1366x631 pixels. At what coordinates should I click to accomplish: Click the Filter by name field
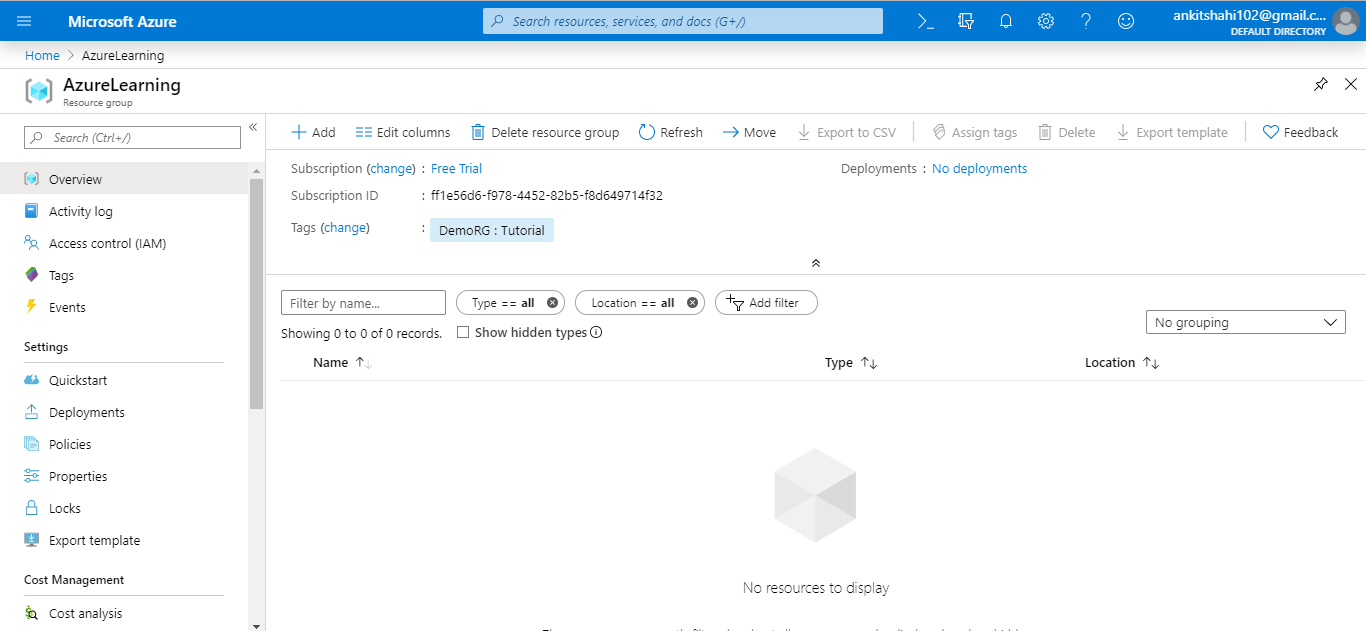click(x=363, y=303)
